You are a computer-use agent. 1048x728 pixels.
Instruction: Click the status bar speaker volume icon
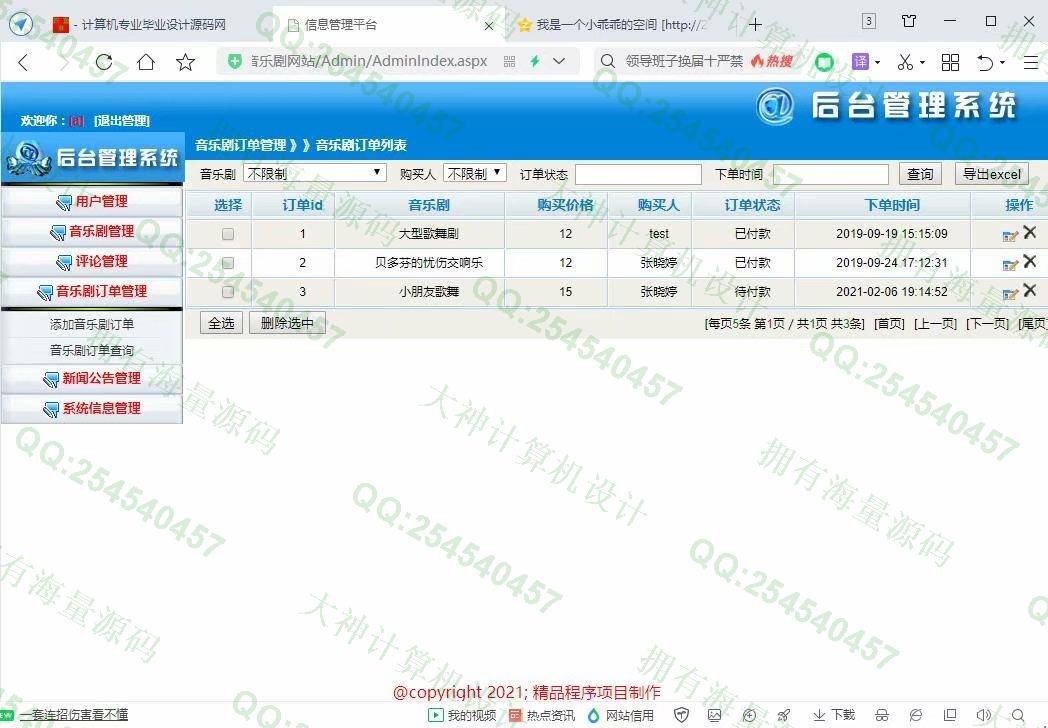click(983, 715)
